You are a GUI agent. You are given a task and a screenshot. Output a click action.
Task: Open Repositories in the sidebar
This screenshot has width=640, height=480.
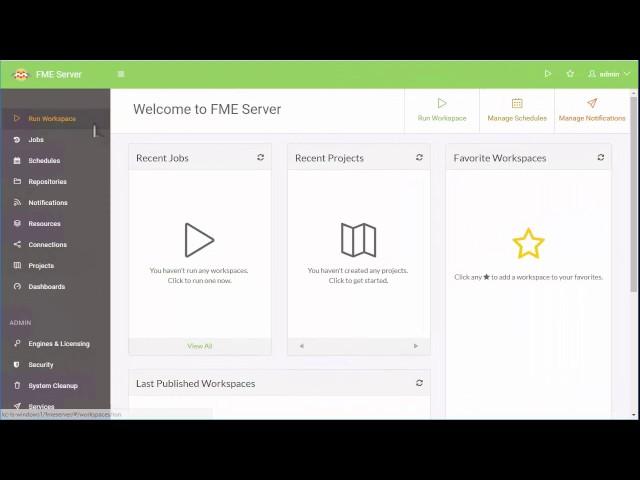point(55,182)
